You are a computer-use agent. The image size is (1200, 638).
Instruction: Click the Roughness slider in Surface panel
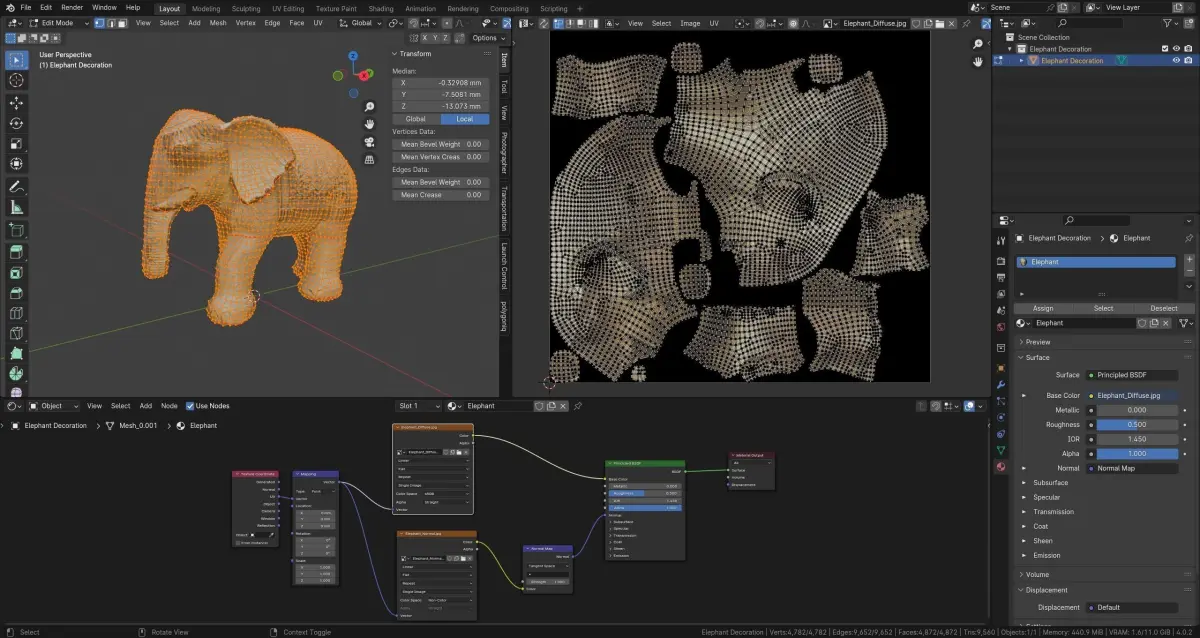pyautogui.click(x=1136, y=424)
